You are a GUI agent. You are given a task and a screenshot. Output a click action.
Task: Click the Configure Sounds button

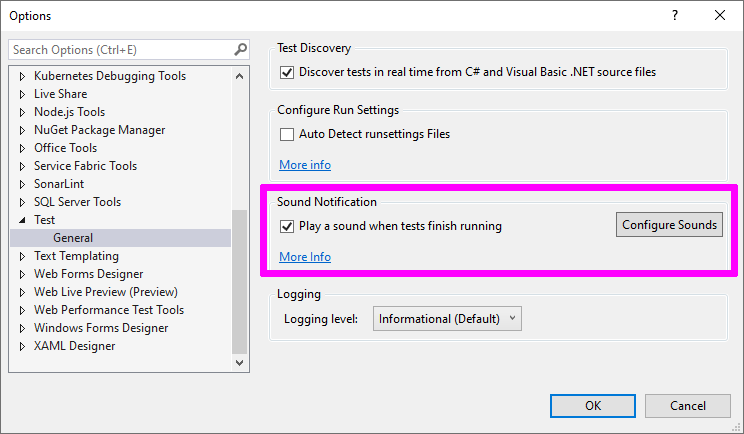669,225
